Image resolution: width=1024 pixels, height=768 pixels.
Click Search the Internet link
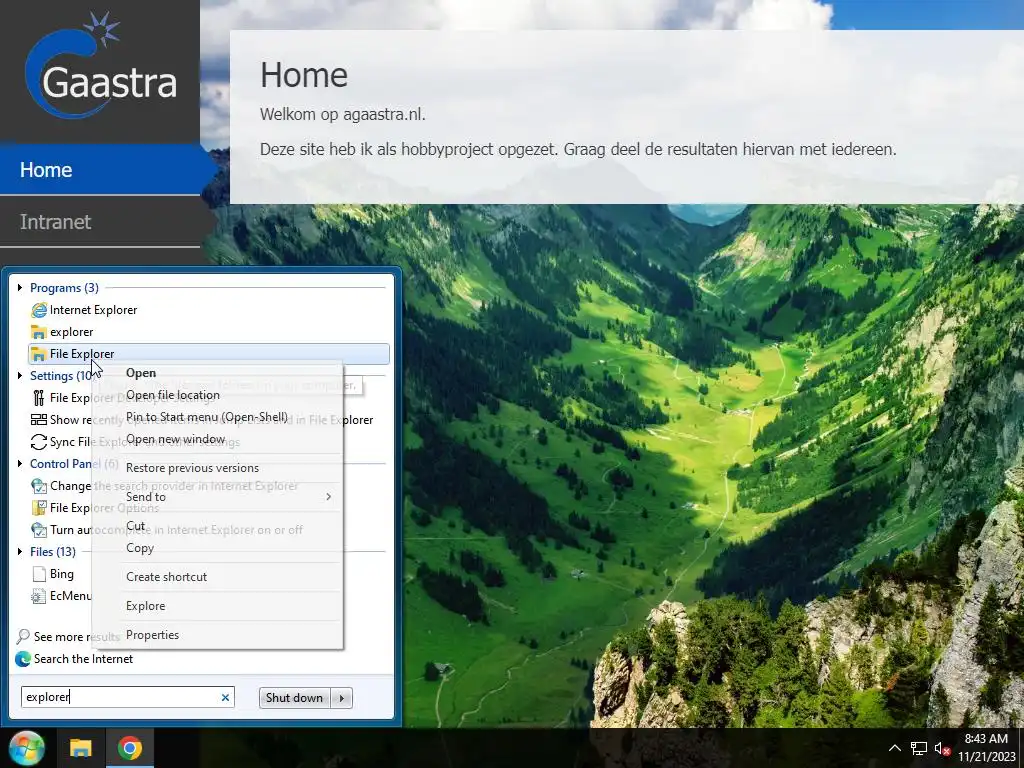click(x=84, y=659)
